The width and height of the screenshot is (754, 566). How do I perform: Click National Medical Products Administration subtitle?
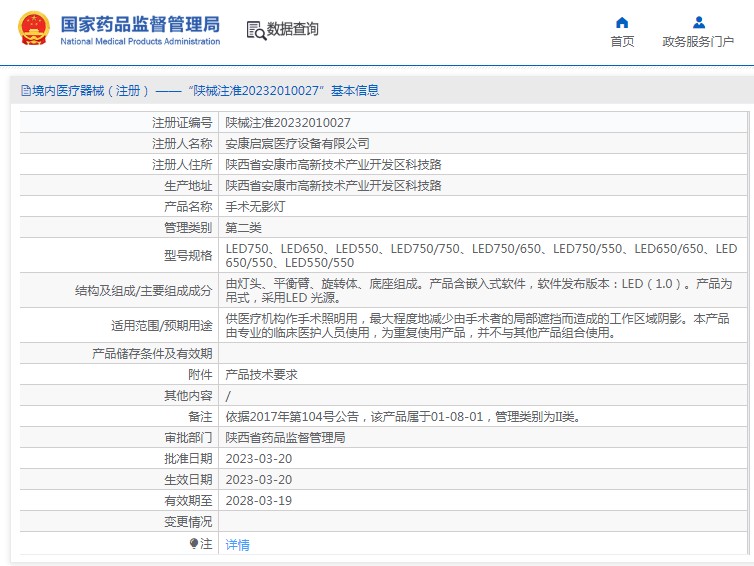click(x=140, y=41)
